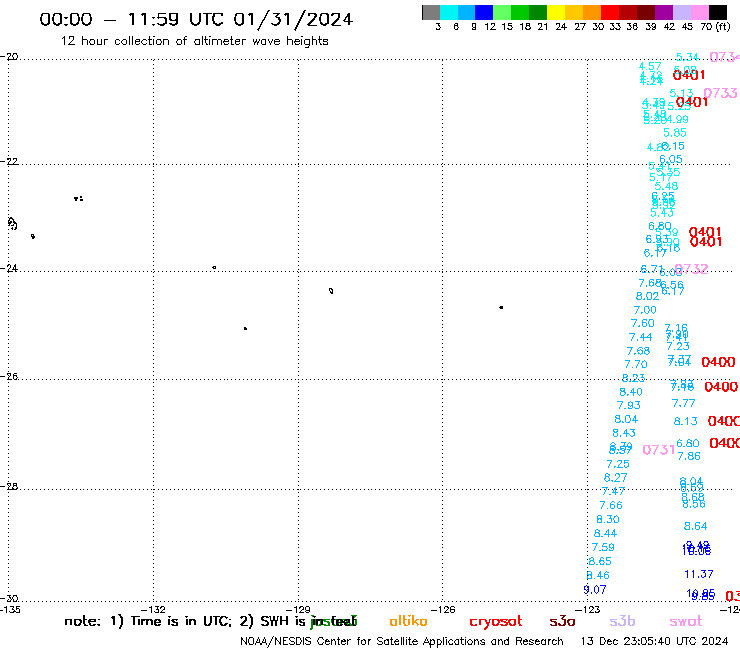The image size is (740, 650).
Task: Click the wave height value '8.40'
Action: [631, 392]
